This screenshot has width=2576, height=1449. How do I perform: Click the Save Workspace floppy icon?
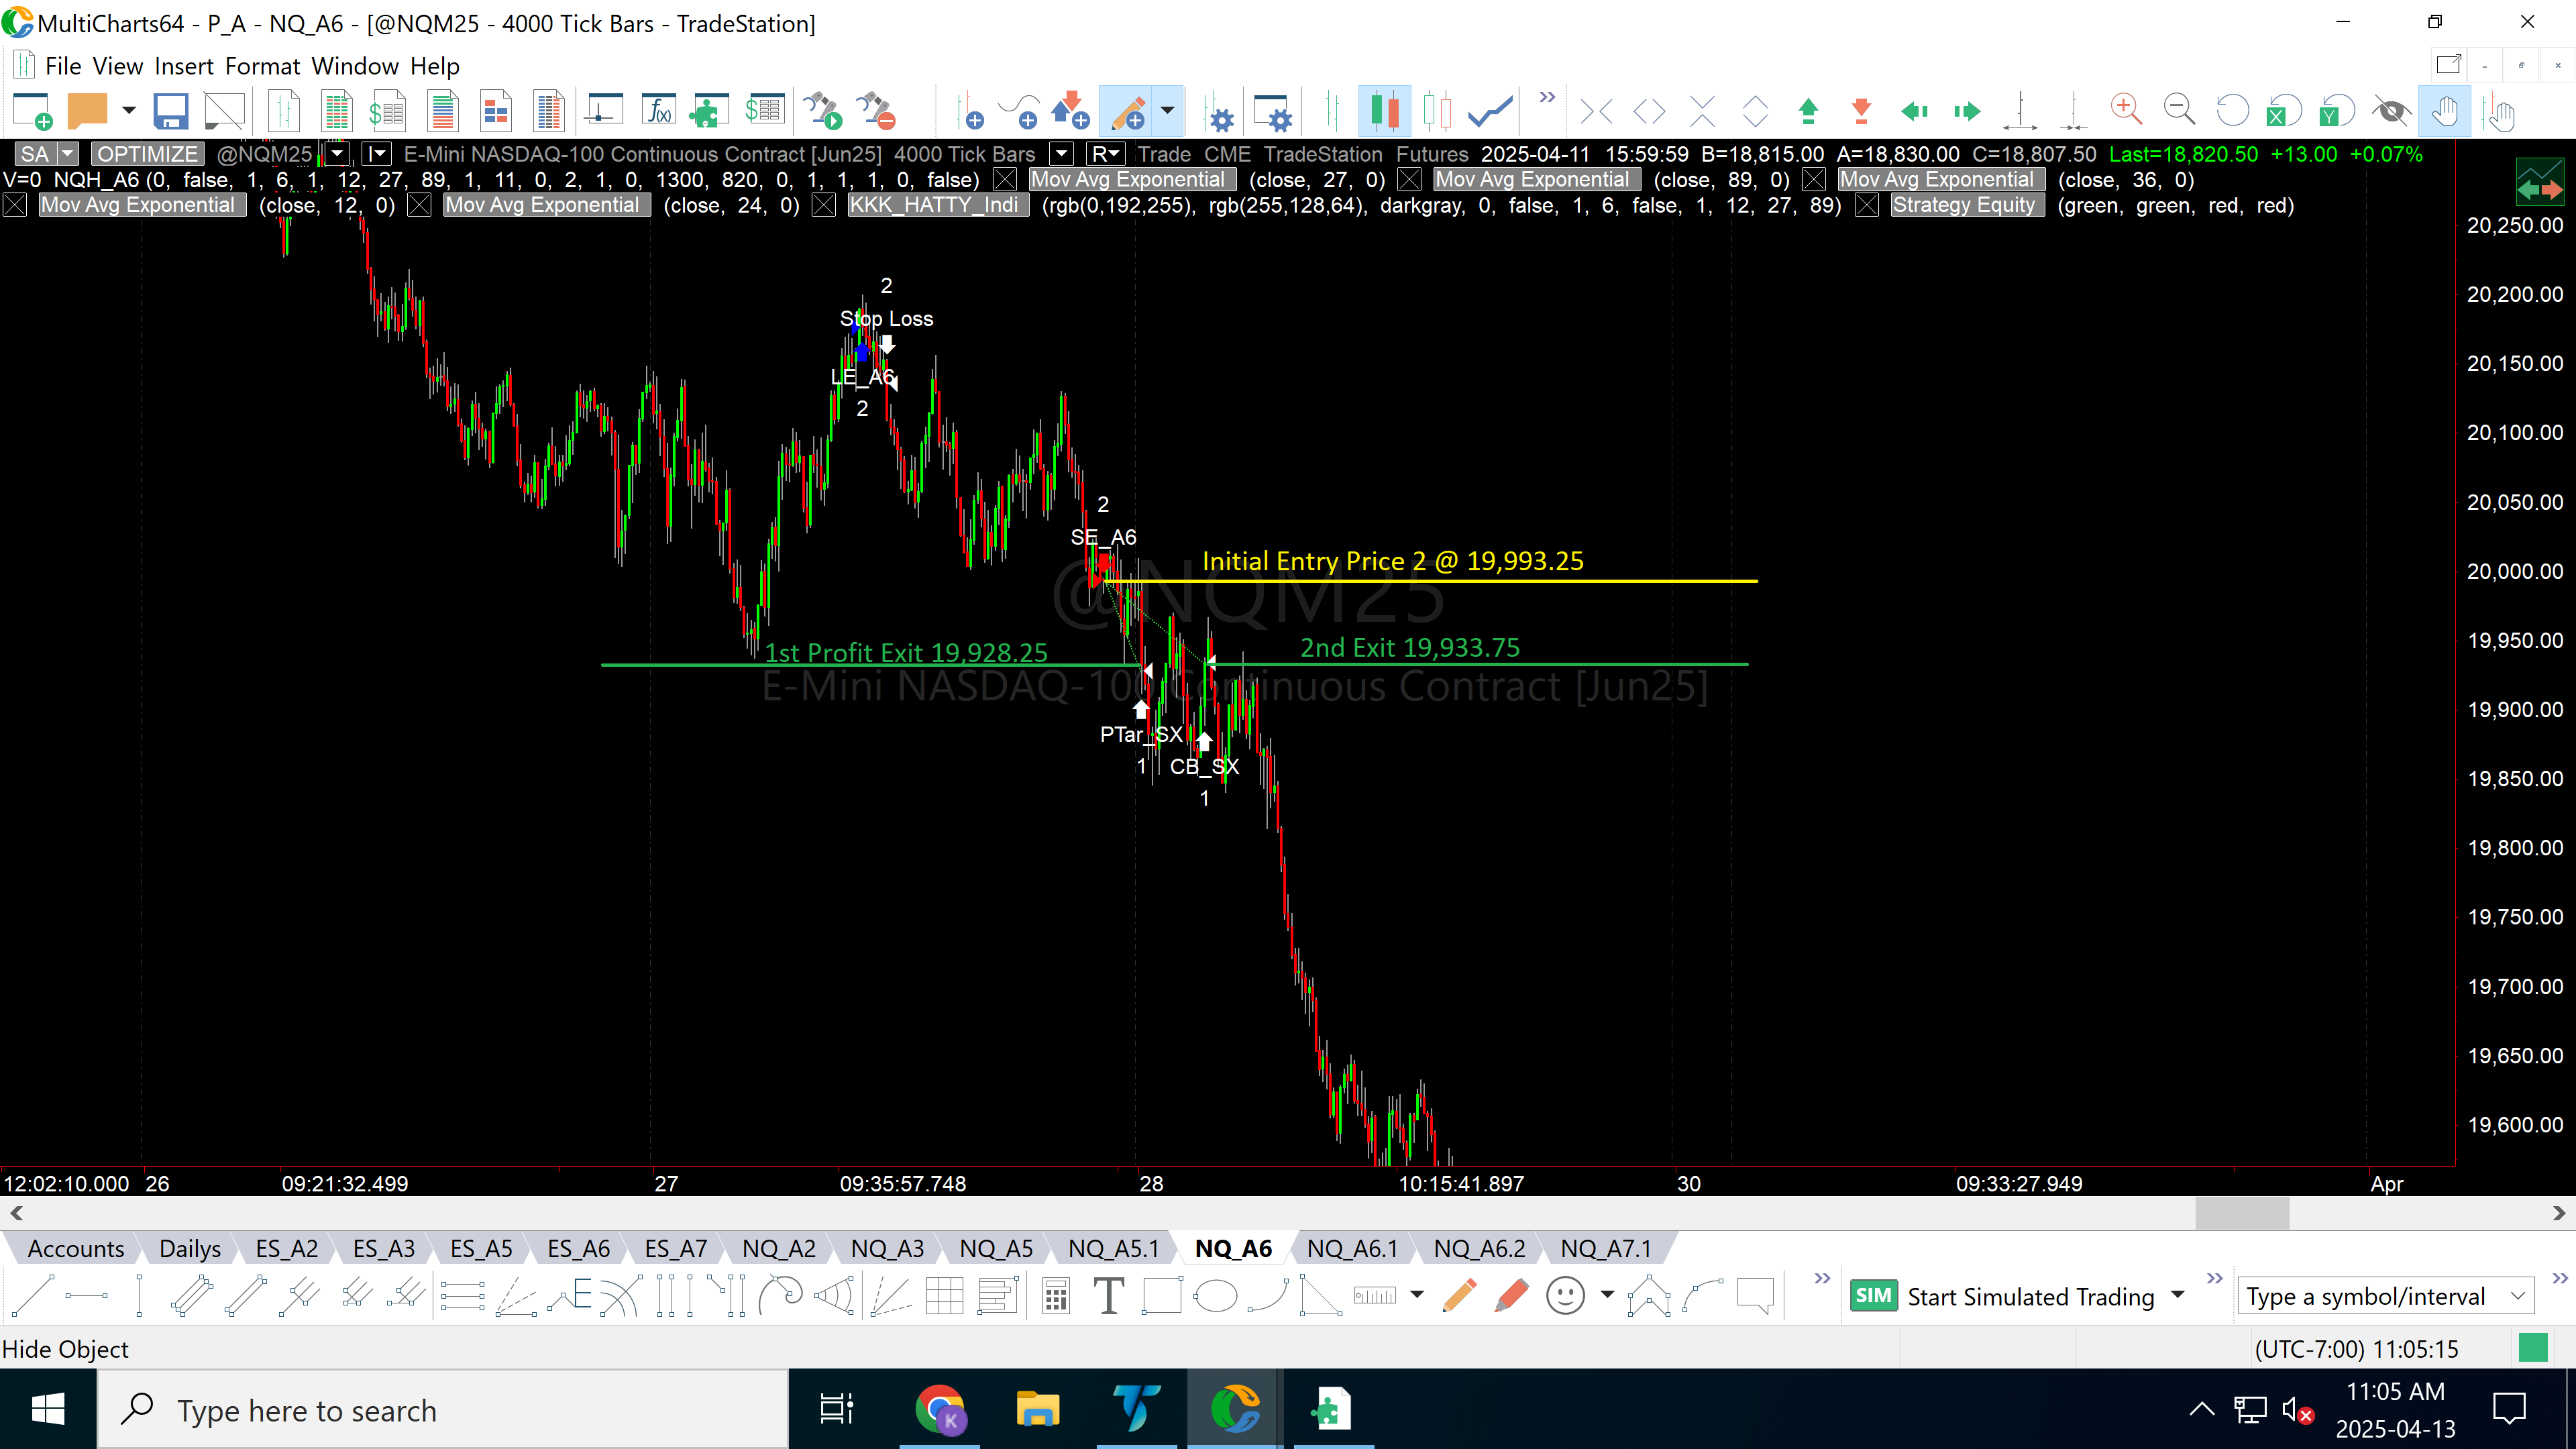pos(171,111)
